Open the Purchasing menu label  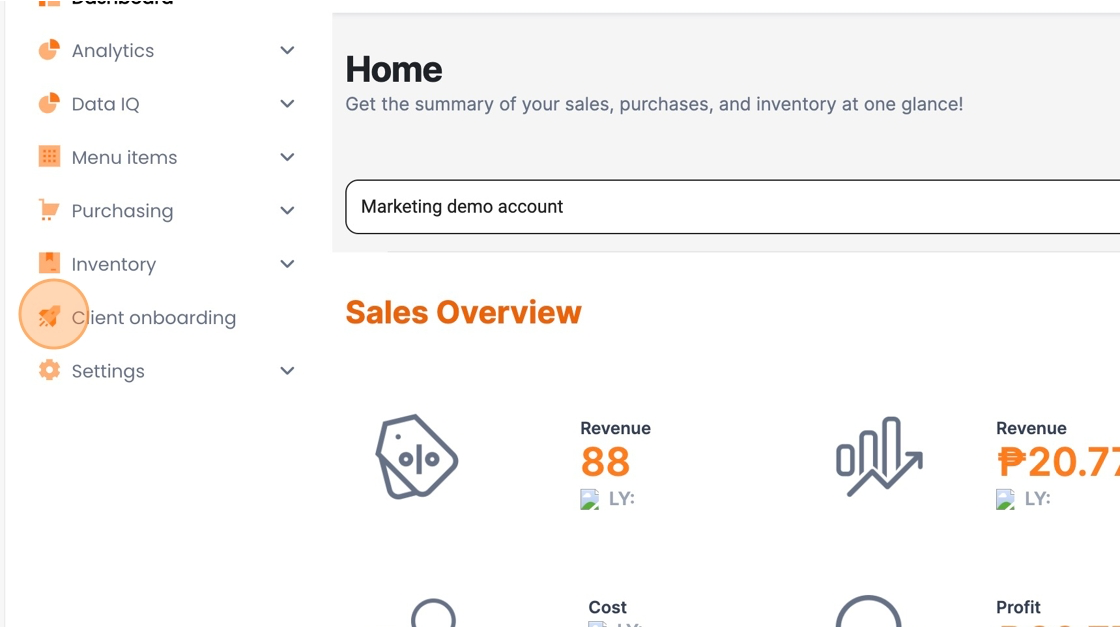pos(122,211)
